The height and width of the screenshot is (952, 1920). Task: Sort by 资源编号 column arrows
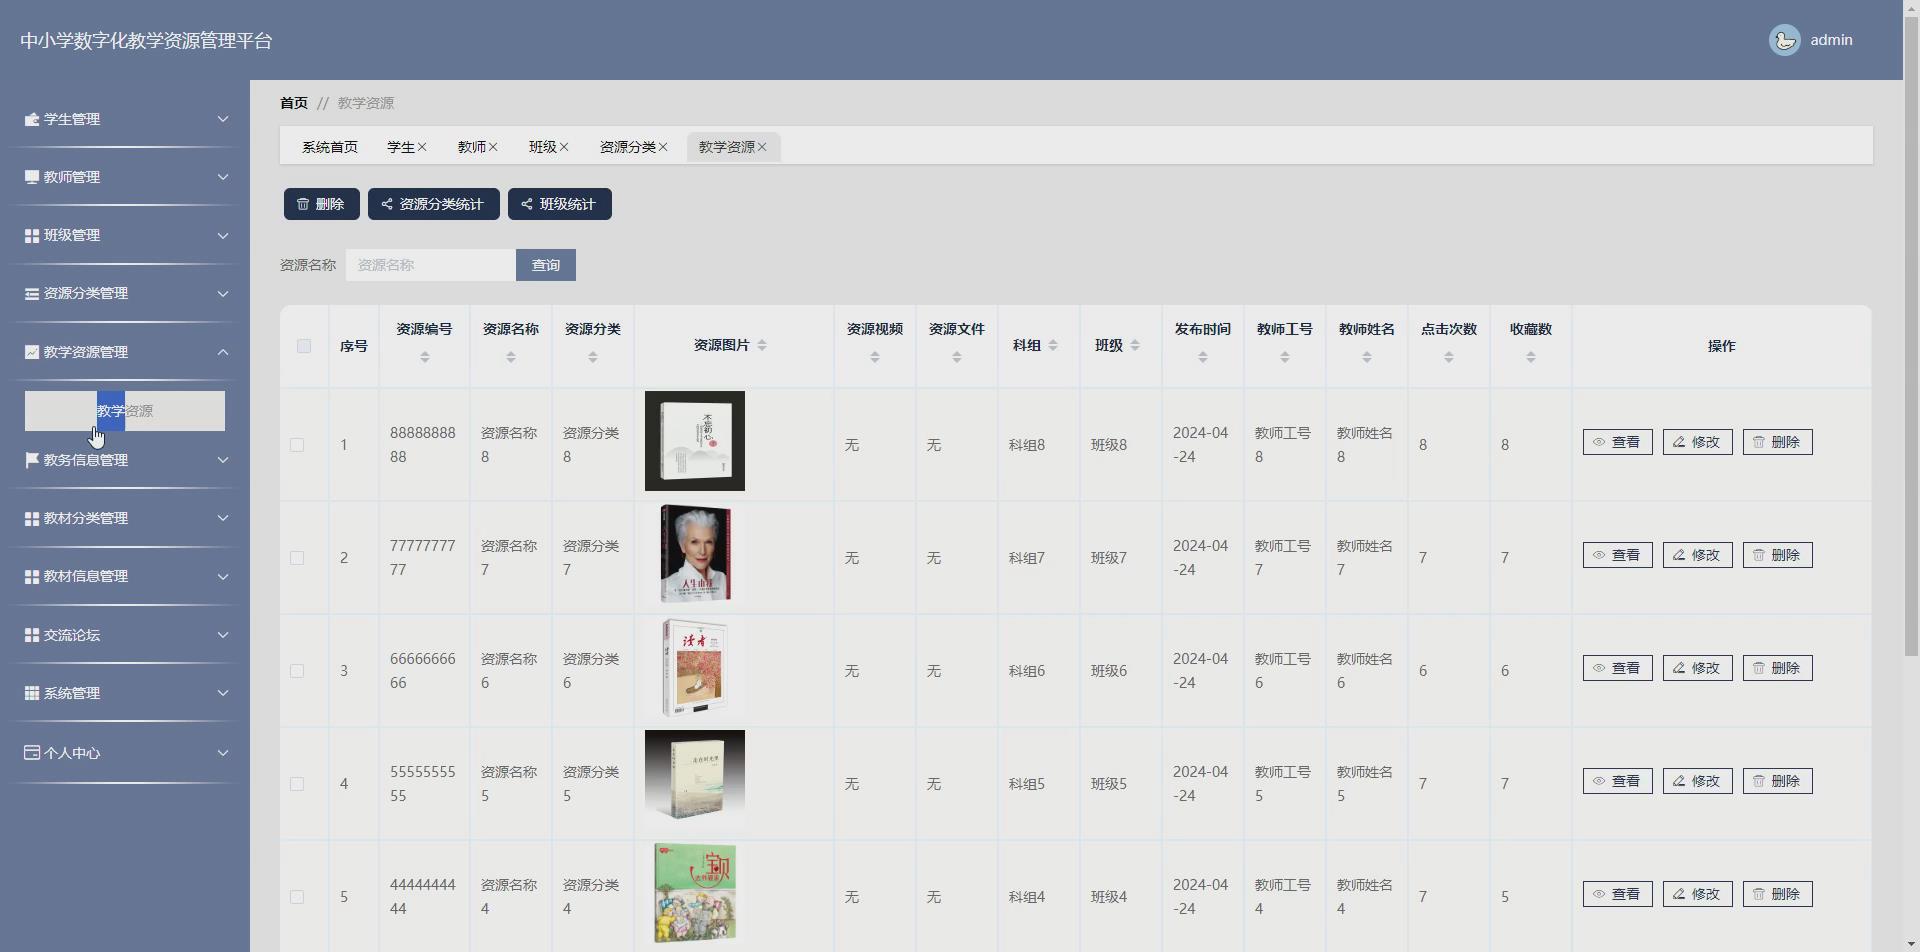pos(425,357)
